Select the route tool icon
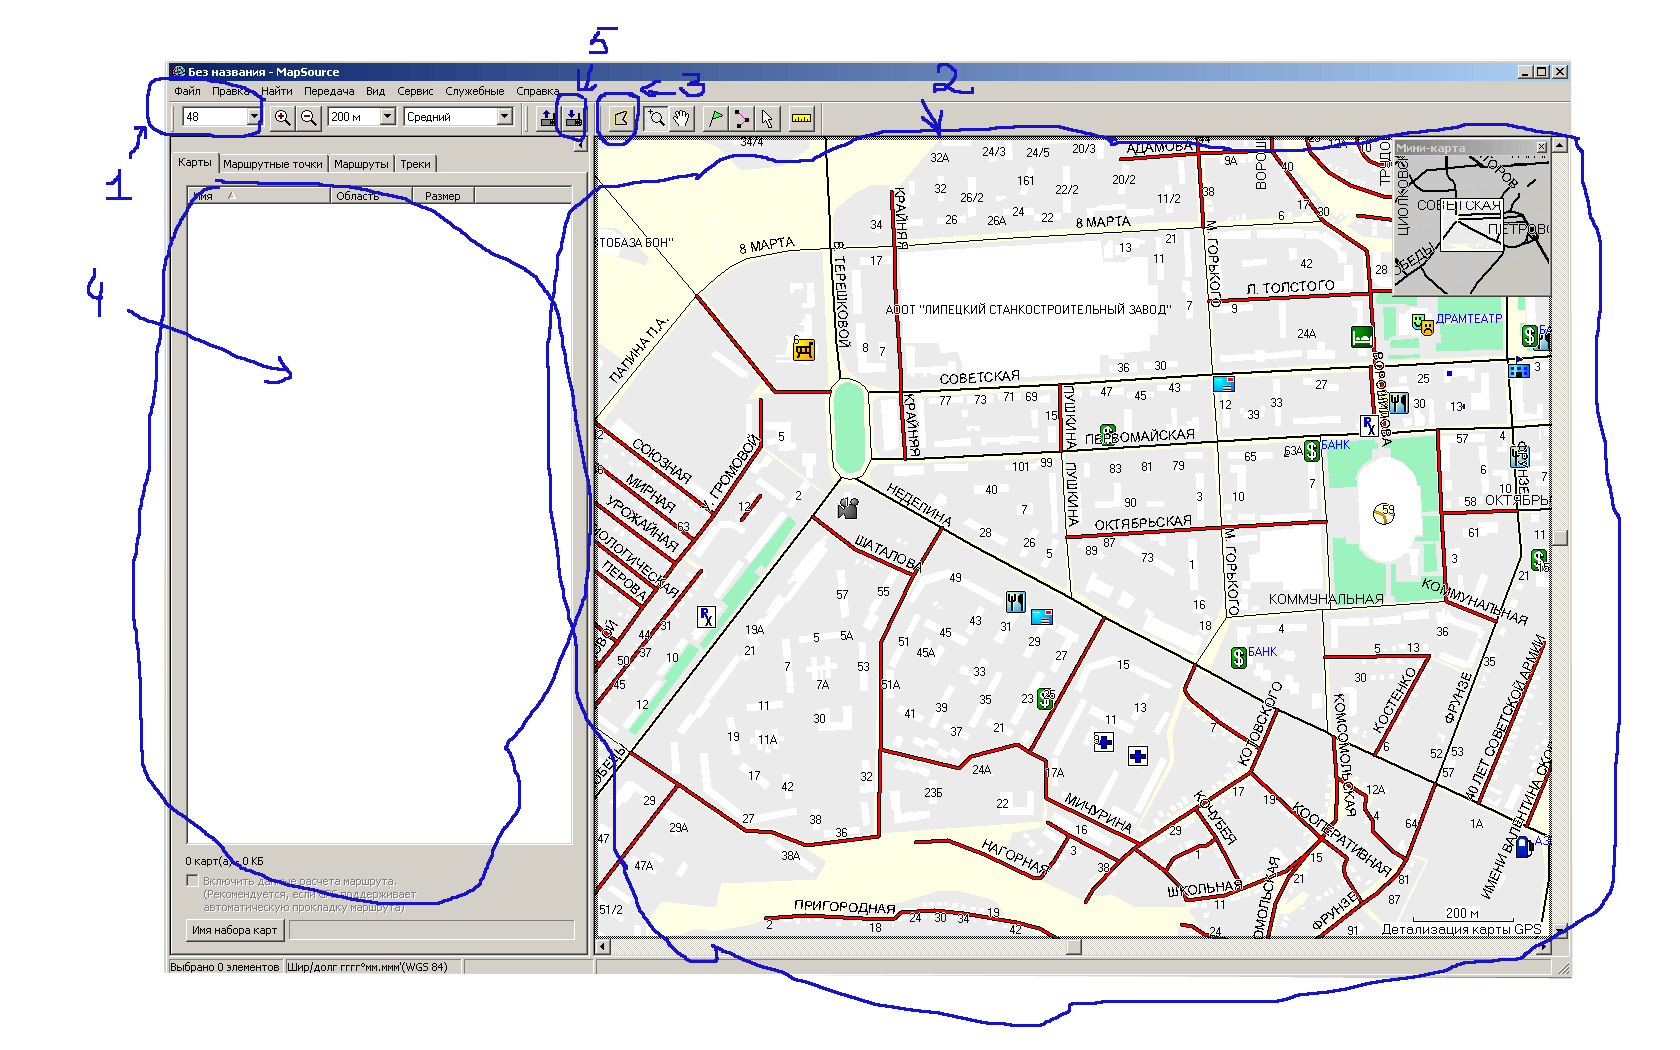This screenshot has width=1680, height=1050. (741, 118)
